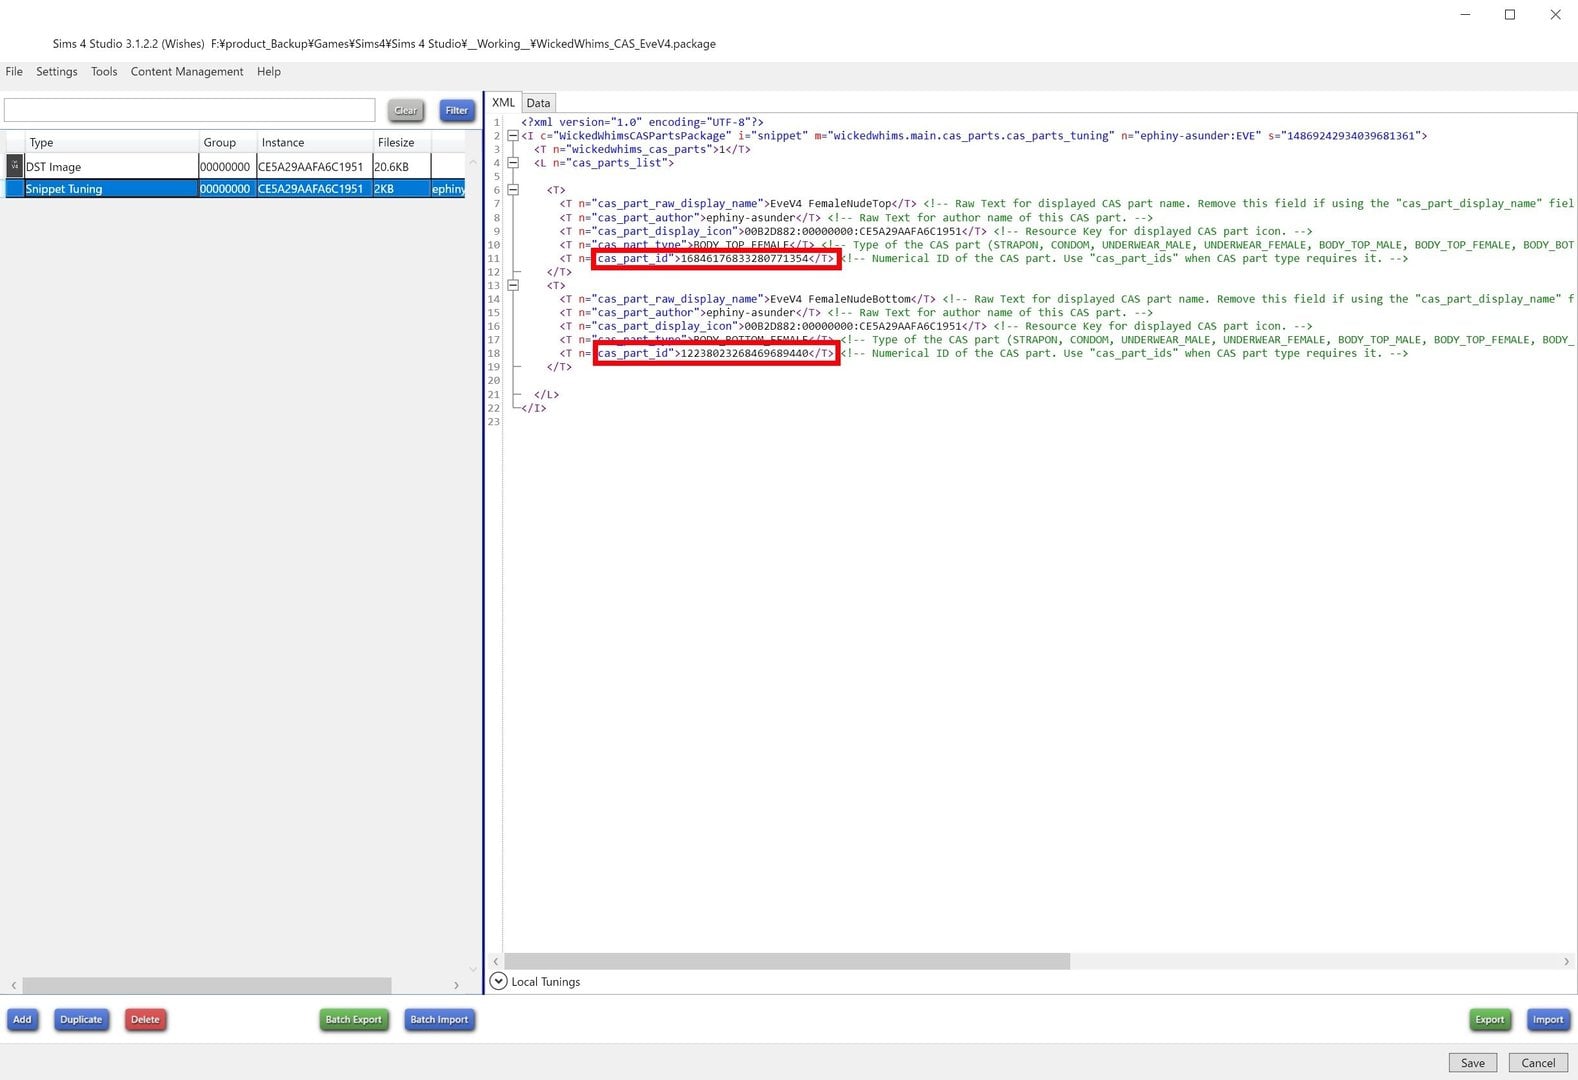The height and width of the screenshot is (1080, 1578).
Task: Cancel the changes
Action: (1538, 1063)
